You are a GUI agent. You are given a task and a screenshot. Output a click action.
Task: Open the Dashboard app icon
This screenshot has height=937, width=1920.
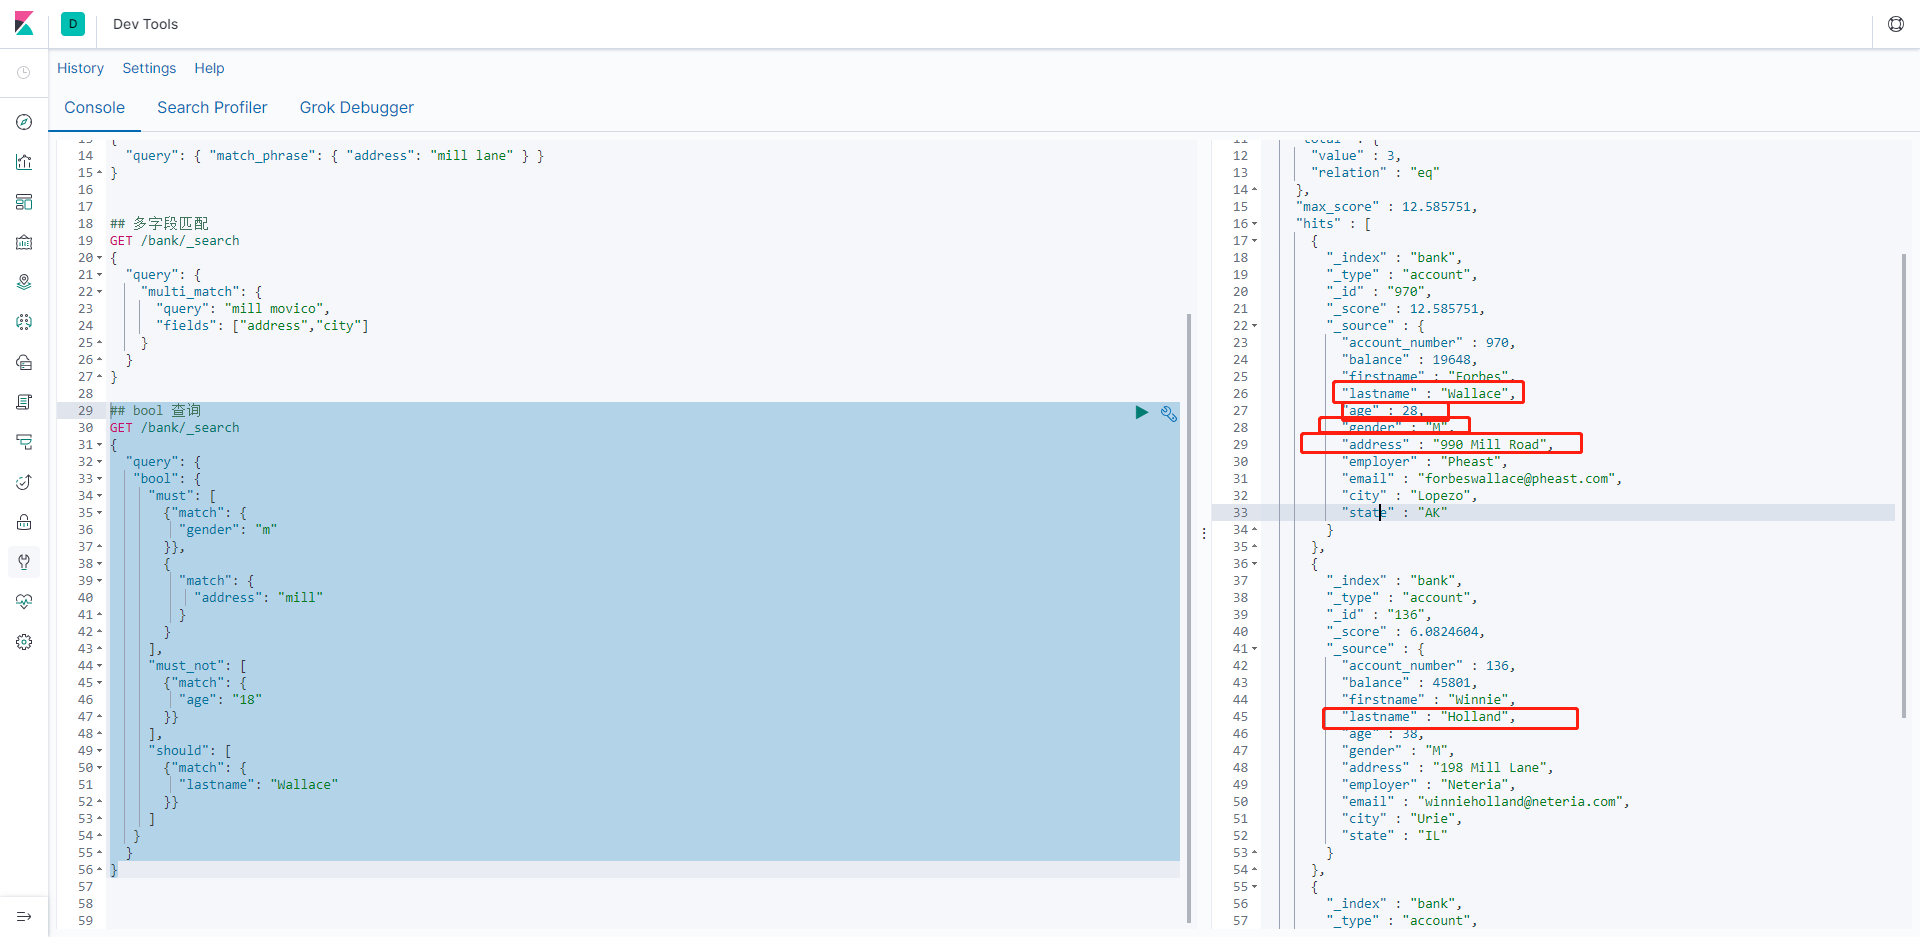pos(24,202)
